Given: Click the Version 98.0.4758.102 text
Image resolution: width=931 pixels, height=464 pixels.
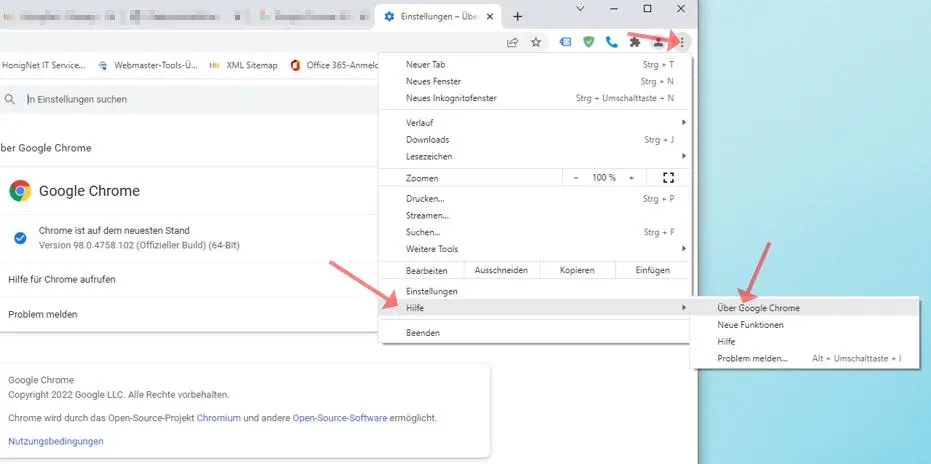Looking at the screenshot, I should point(139,245).
